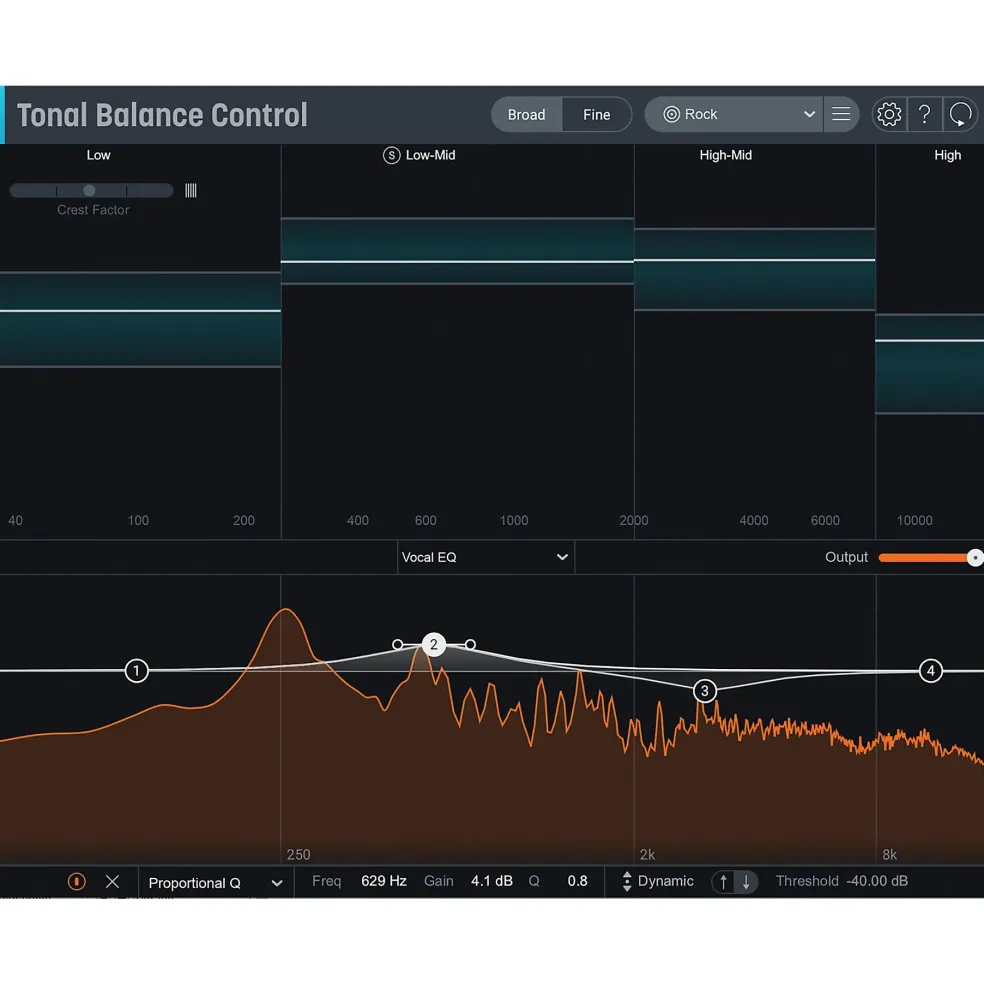Select EQ node 4
Viewport: 984px width, 985px height.
click(930, 671)
